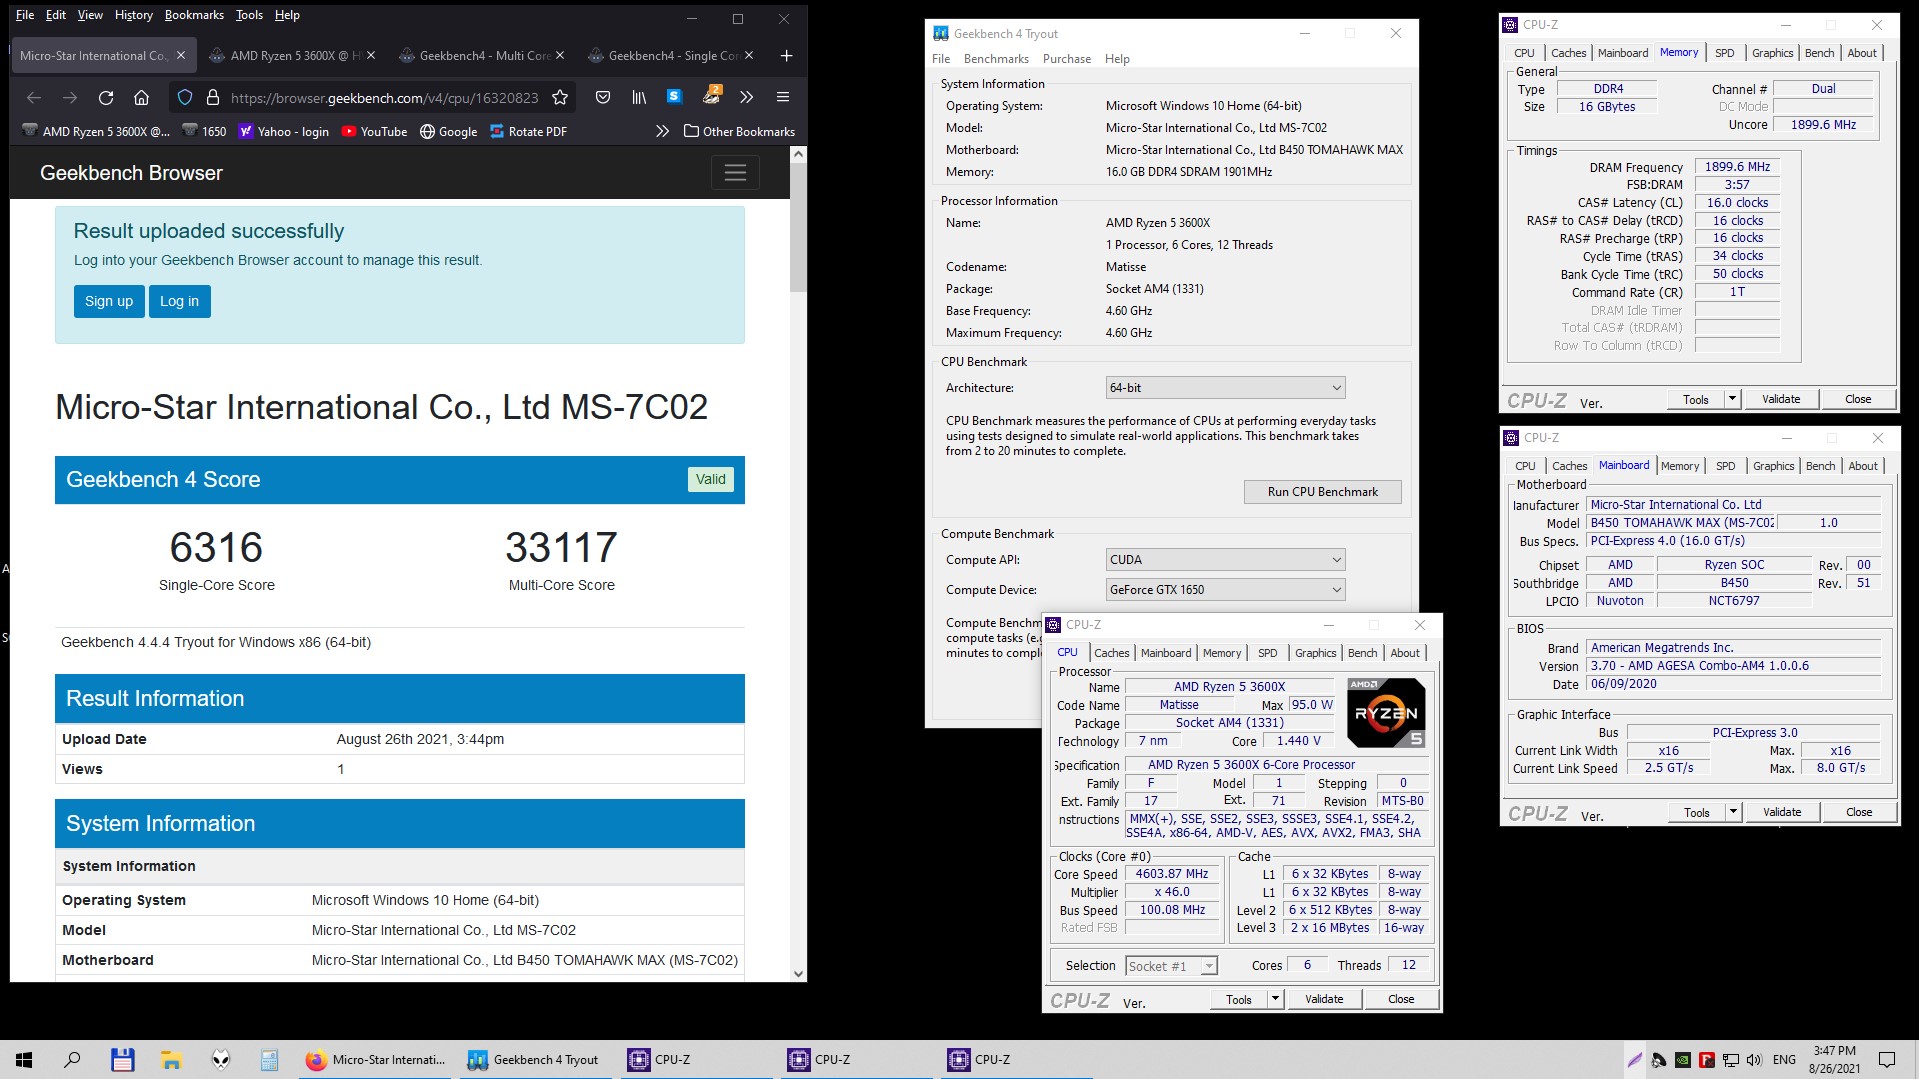1919x1079 pixels.
Task: Click Validate in CPU-Z Memory window
Action: point(1781,399)
